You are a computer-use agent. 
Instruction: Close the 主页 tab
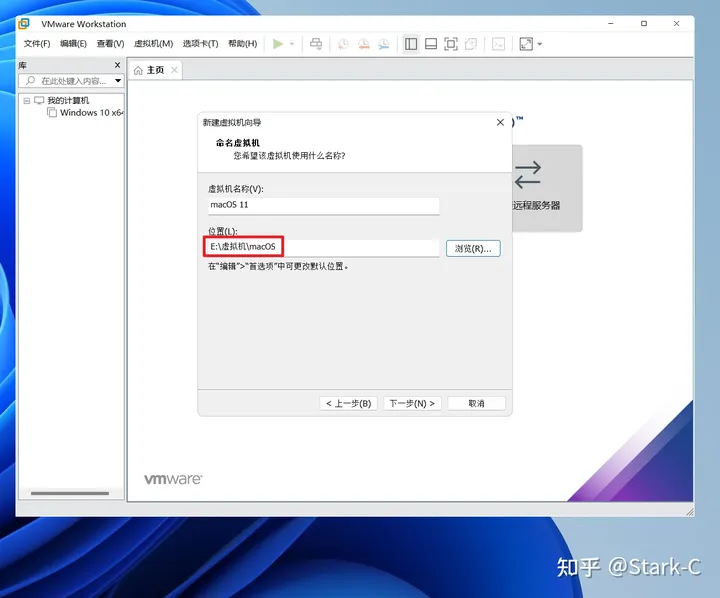174,70
